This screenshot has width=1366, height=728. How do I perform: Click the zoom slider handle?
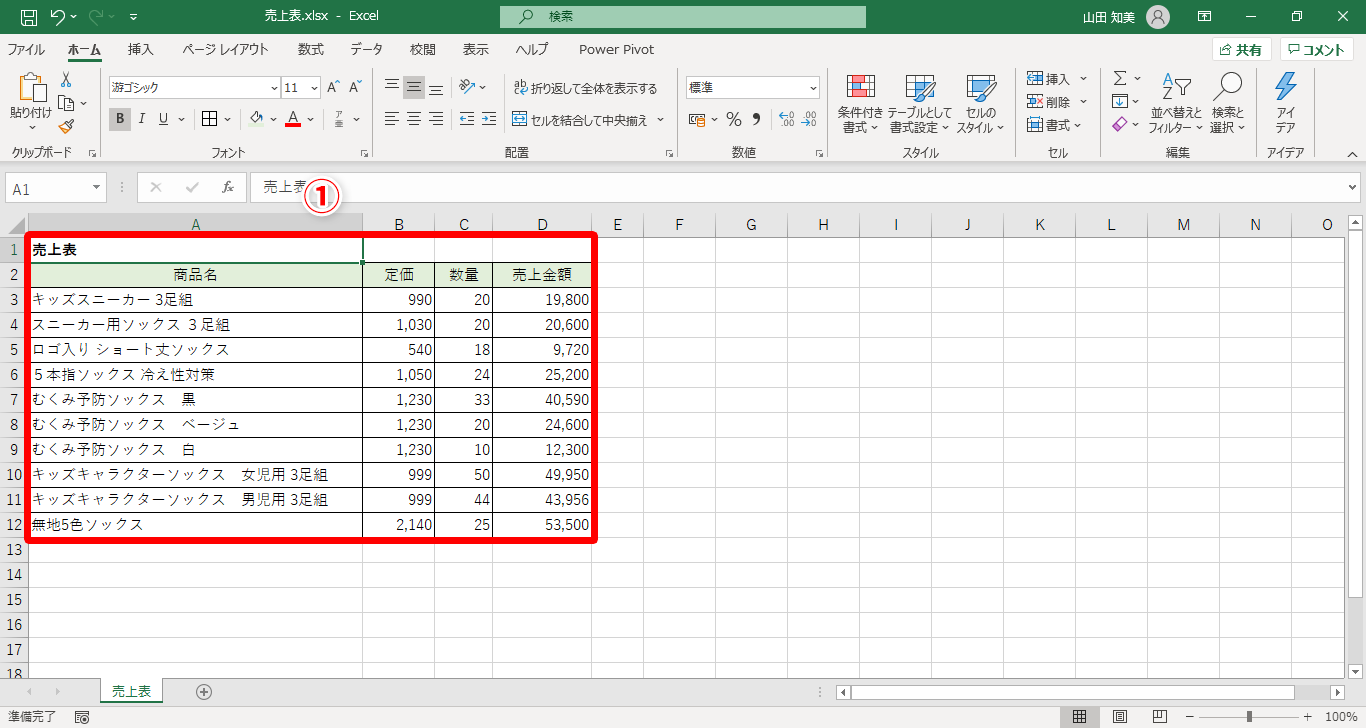[1249, 716]
